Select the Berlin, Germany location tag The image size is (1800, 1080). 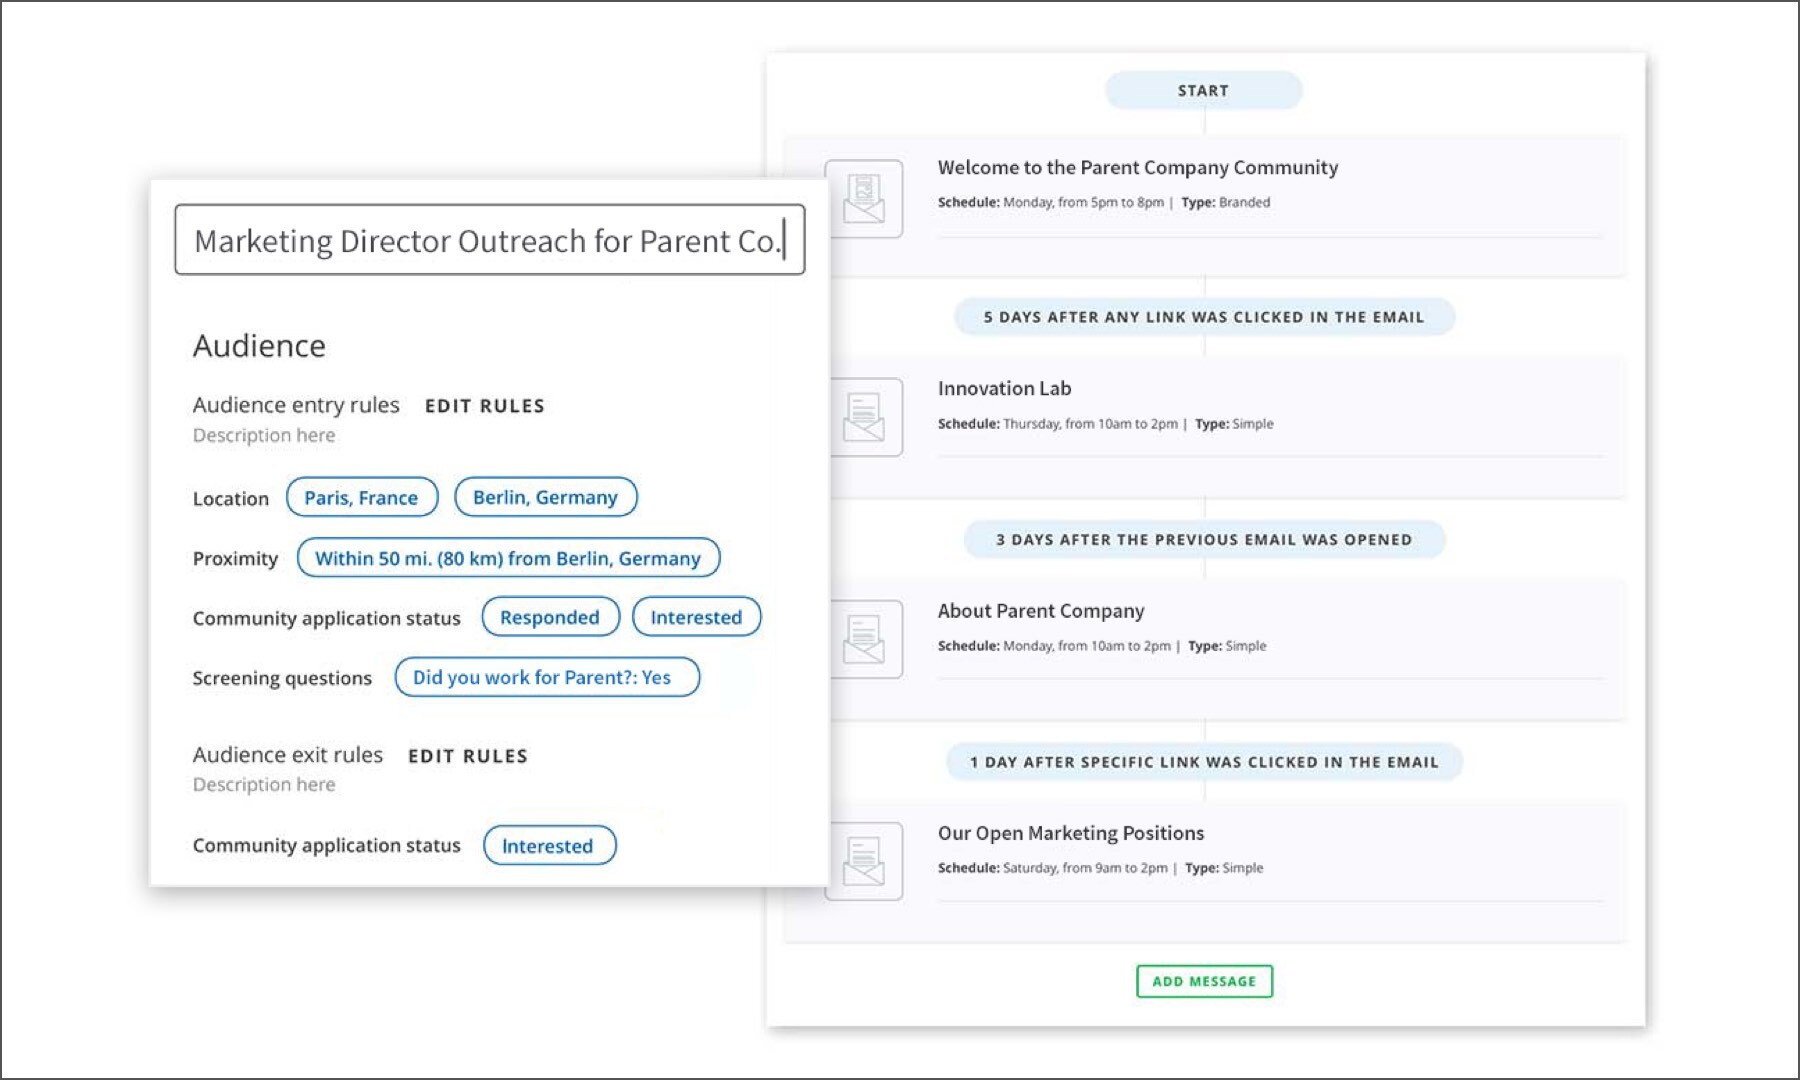point(545,497)
